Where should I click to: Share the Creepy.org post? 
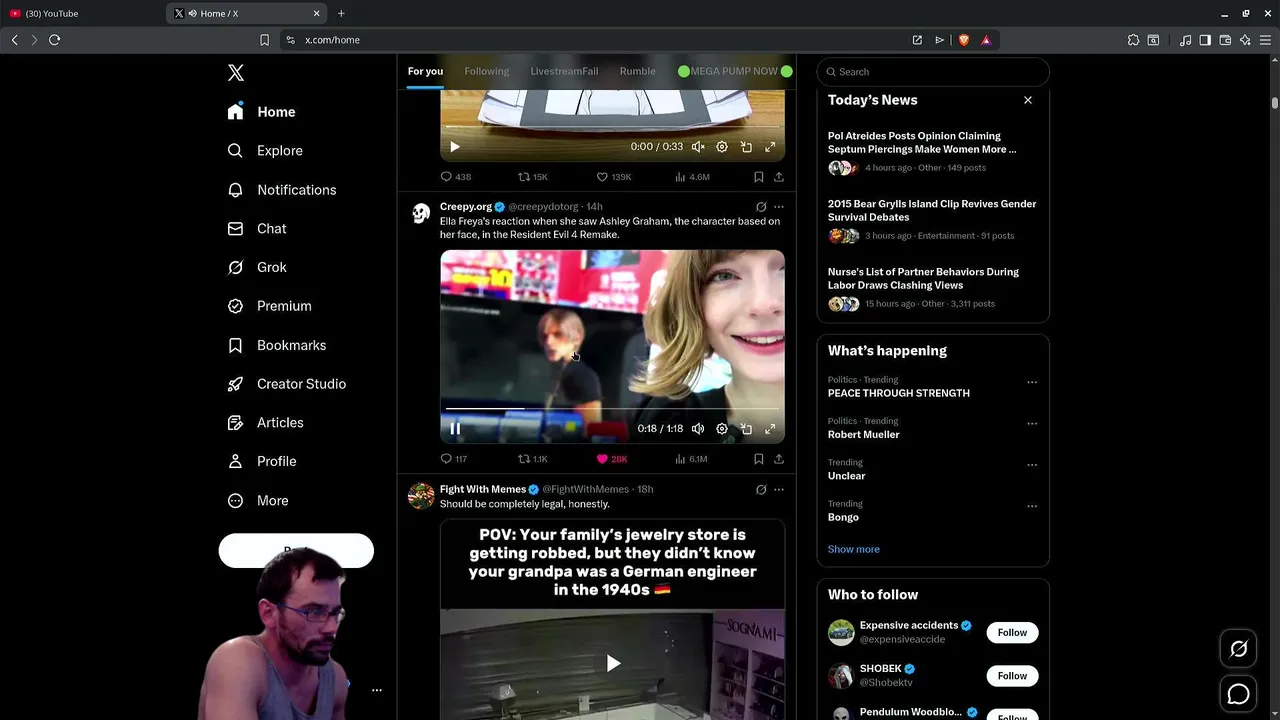[x=779, y=459]
